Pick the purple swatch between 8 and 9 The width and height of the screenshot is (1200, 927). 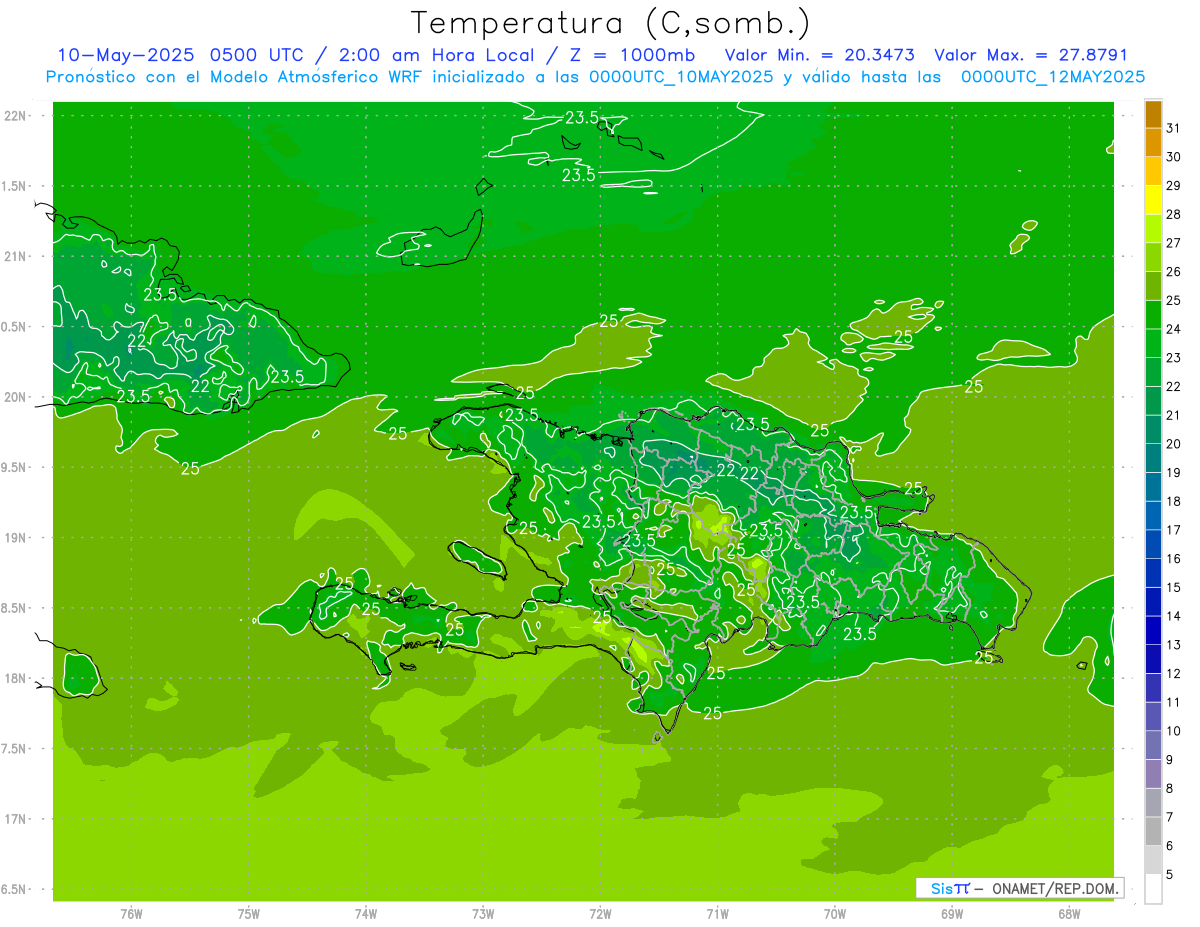1153,774
